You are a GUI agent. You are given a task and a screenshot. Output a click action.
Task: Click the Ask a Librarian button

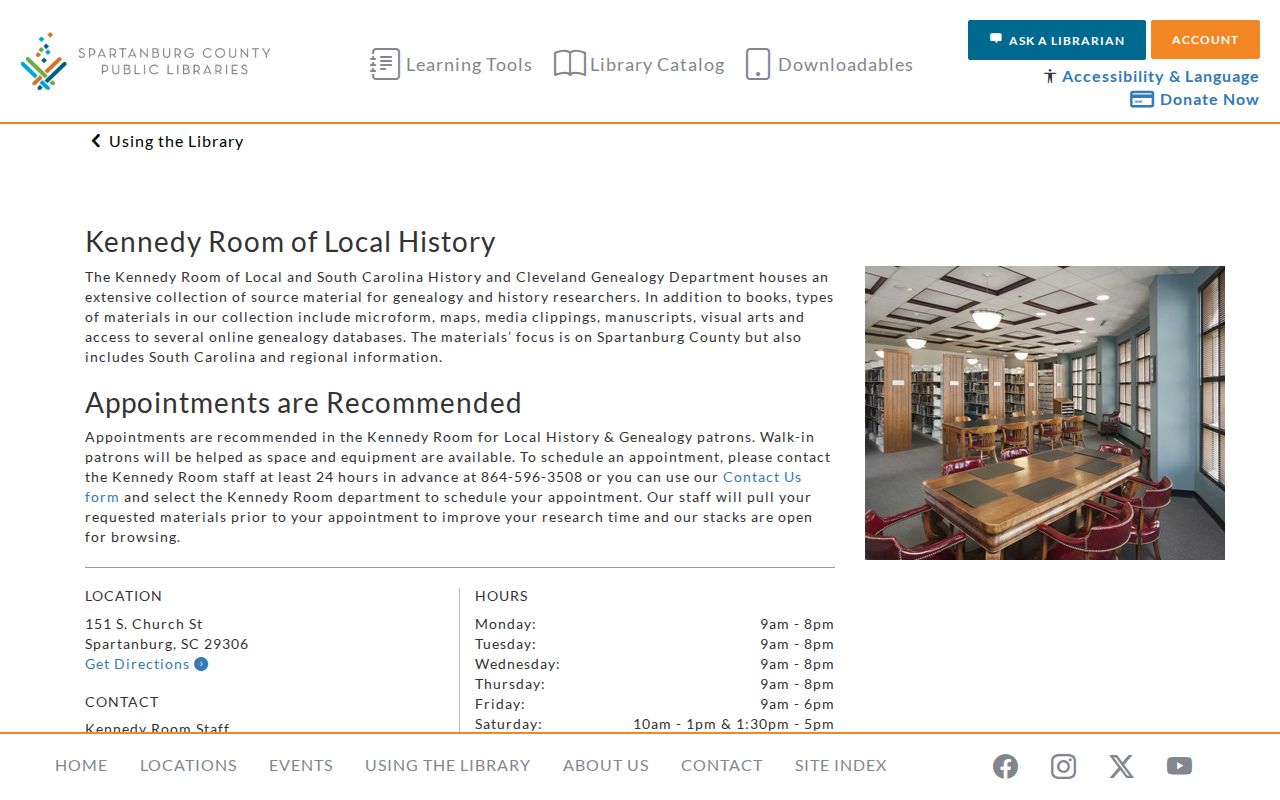1057,40
